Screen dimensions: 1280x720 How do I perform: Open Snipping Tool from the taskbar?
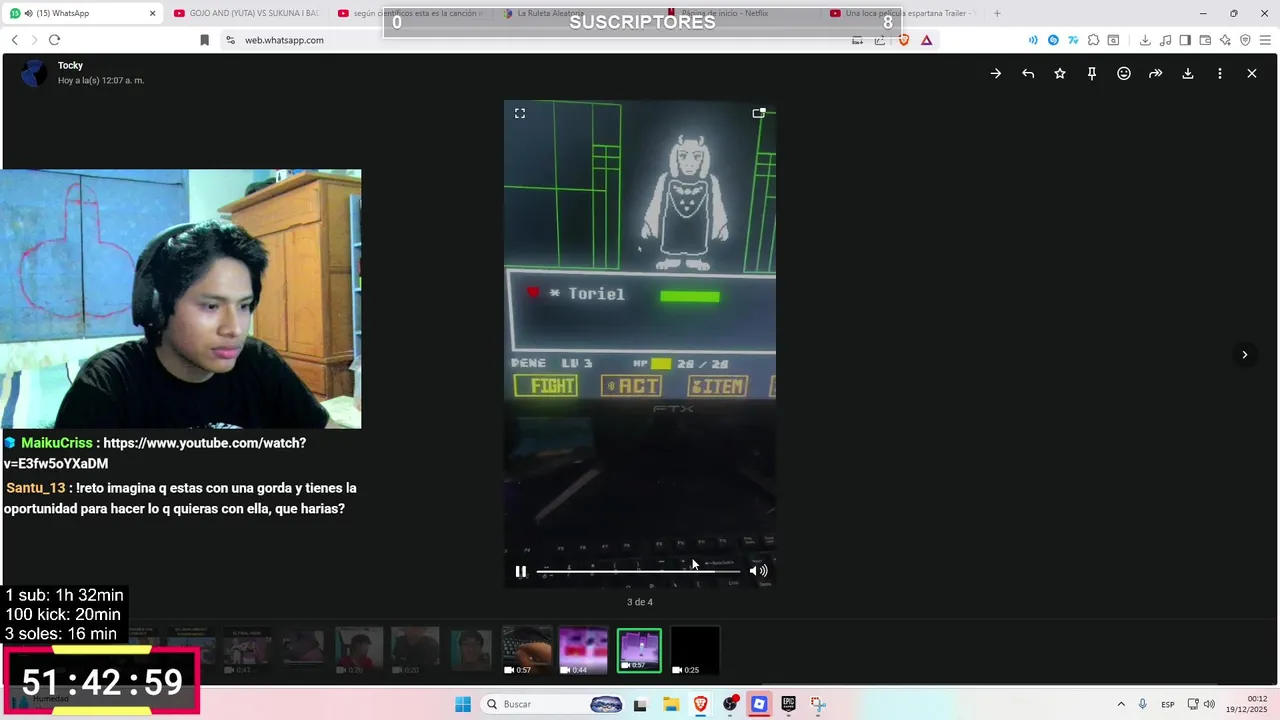pos(818,704)
